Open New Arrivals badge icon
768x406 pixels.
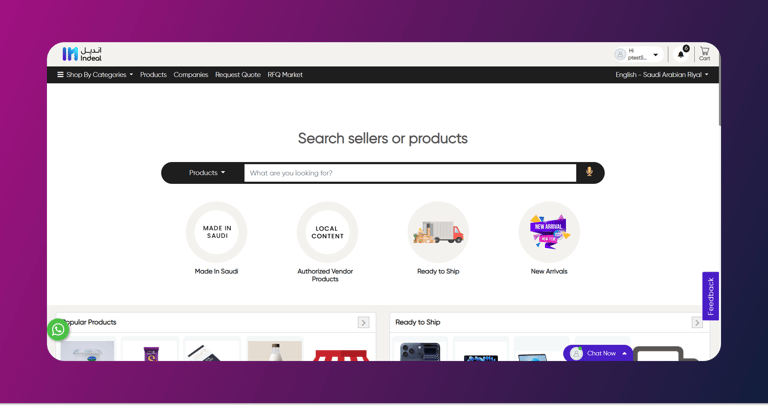pyautogui.click(x=549, y=232)
